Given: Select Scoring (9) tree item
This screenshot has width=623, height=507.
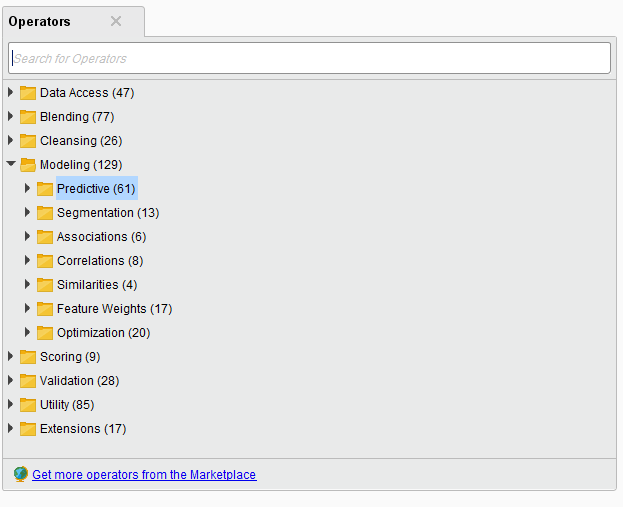Looking at the screenshot, I should coord(70,357).
